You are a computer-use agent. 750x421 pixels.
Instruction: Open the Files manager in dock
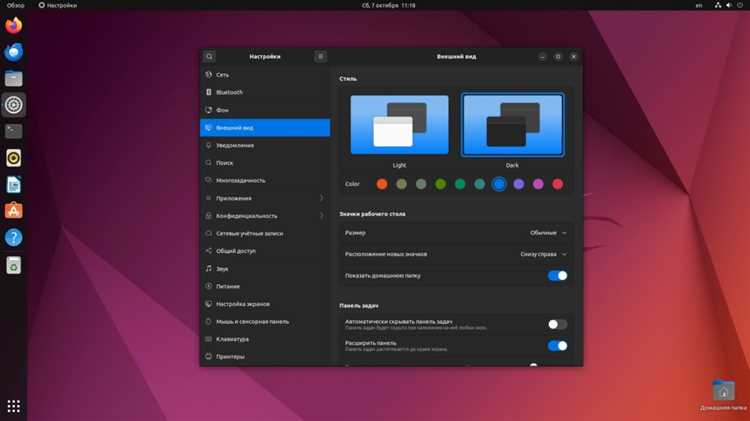[x=13, y=78]
